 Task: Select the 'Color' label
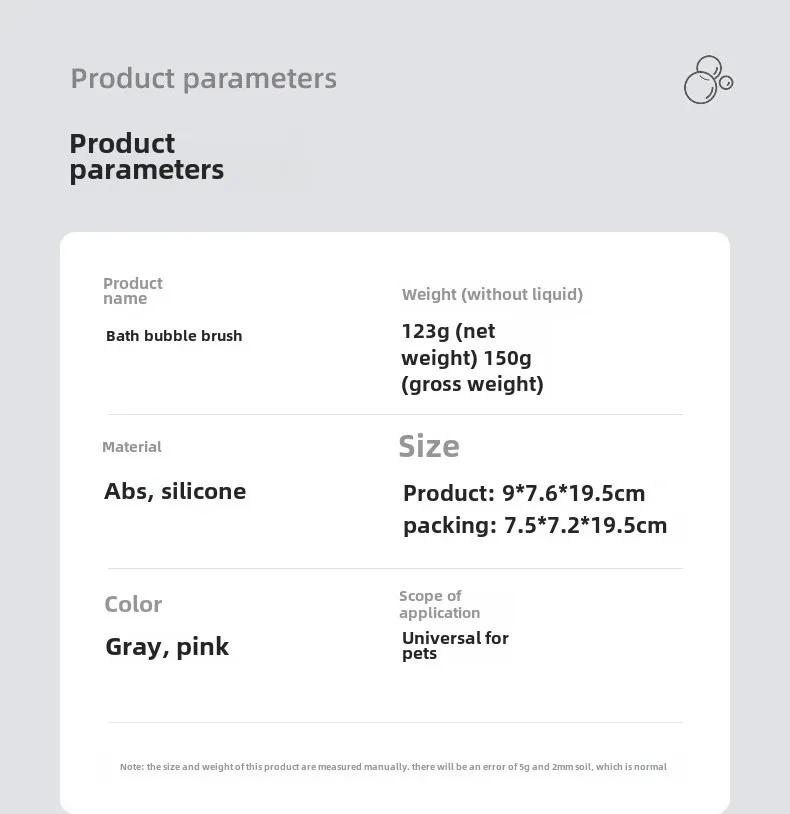(133, 604)
